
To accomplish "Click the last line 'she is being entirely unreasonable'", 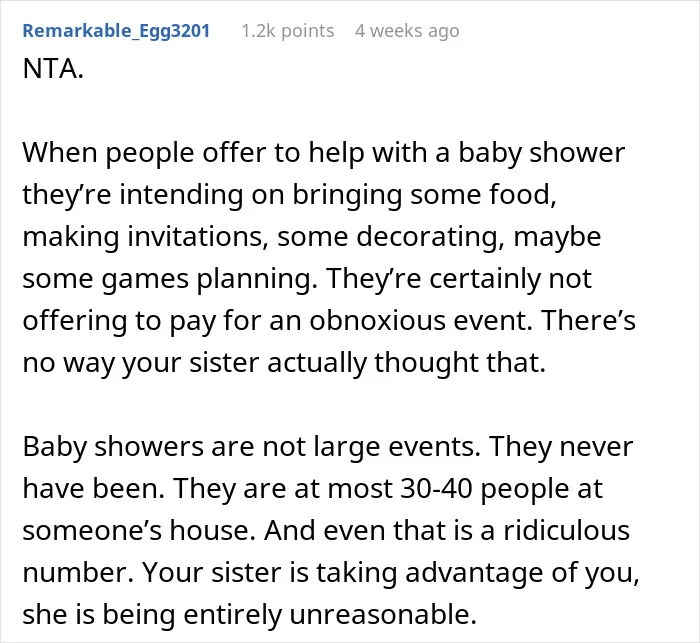I will click(250, 614).
